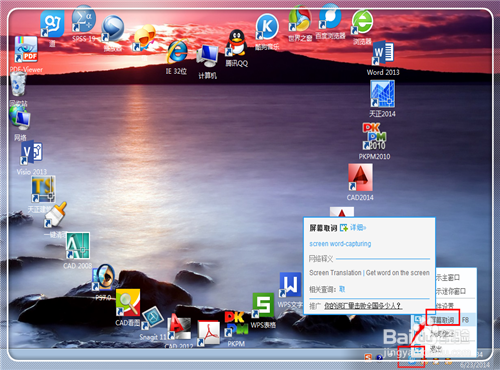Image resolution: width=500 pixels, height=370 pixels.
Task: Open the Kugou music K icon
Action: 267,27
